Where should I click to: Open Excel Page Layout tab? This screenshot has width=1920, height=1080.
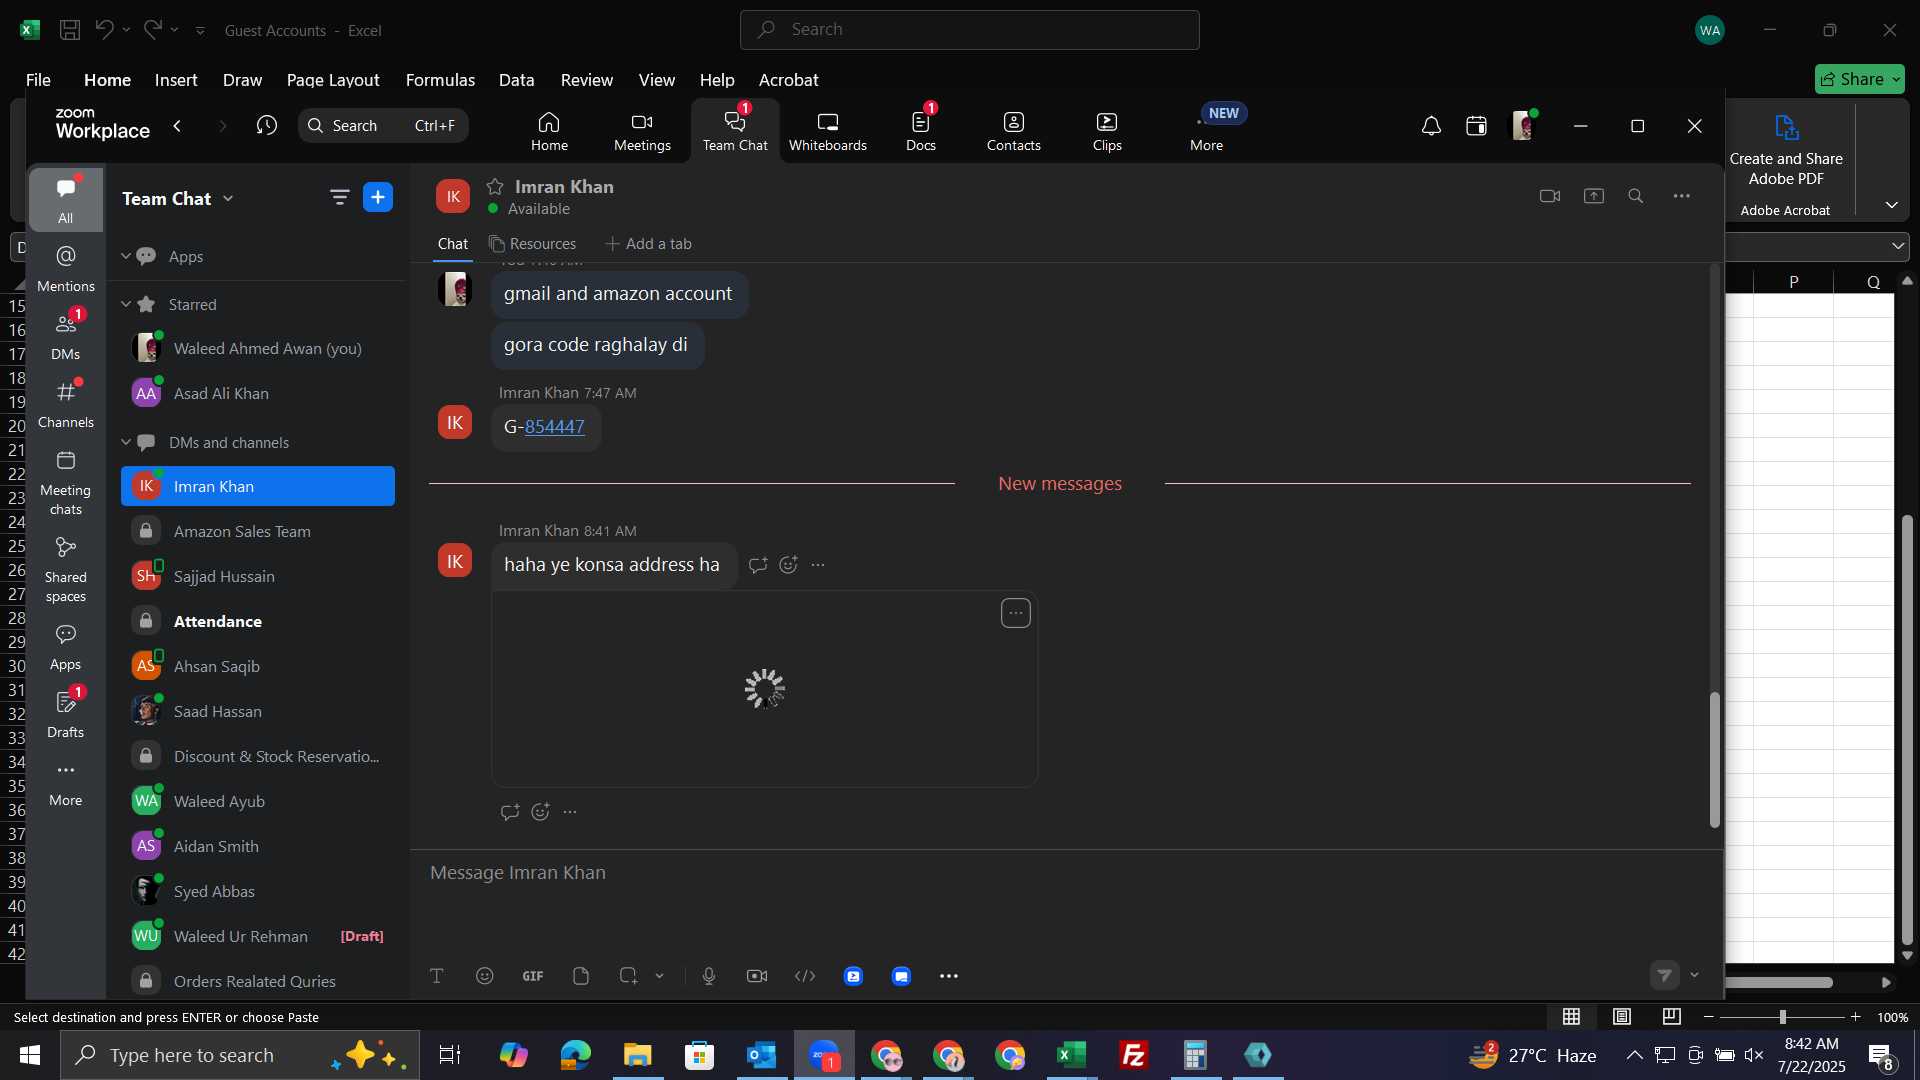[x=333, y=80]
